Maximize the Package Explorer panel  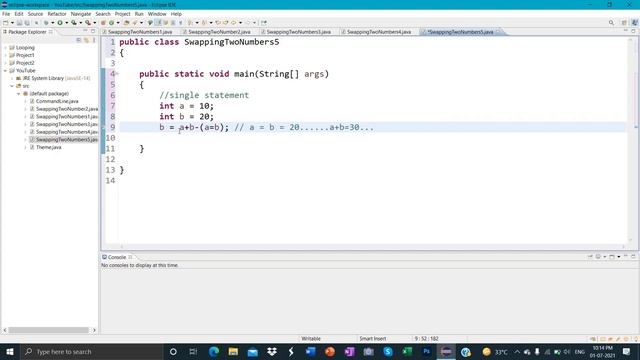[93, 31]
